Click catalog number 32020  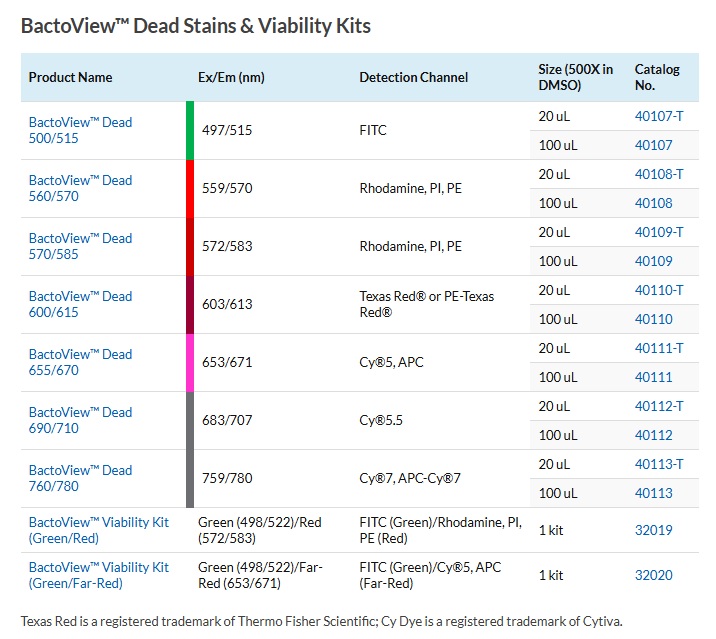click(x=653, y=575)
